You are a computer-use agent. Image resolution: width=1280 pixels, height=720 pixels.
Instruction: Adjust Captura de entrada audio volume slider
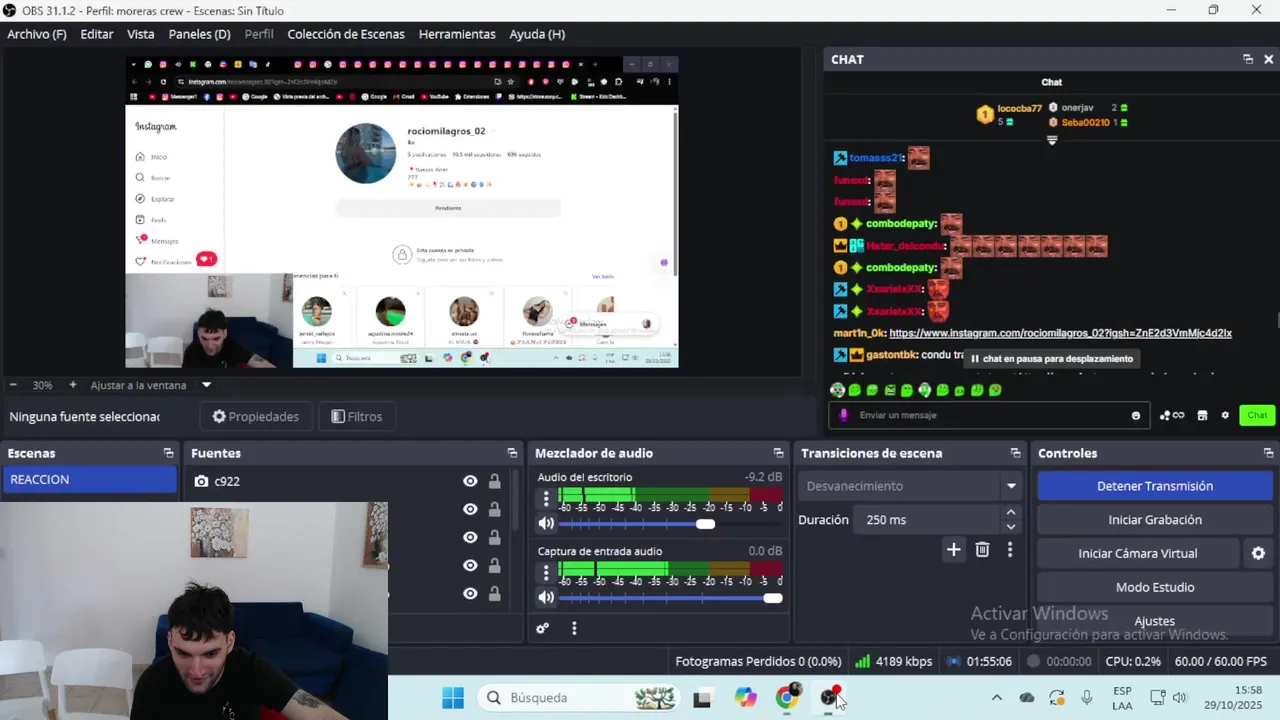click(x=670, y=598)
